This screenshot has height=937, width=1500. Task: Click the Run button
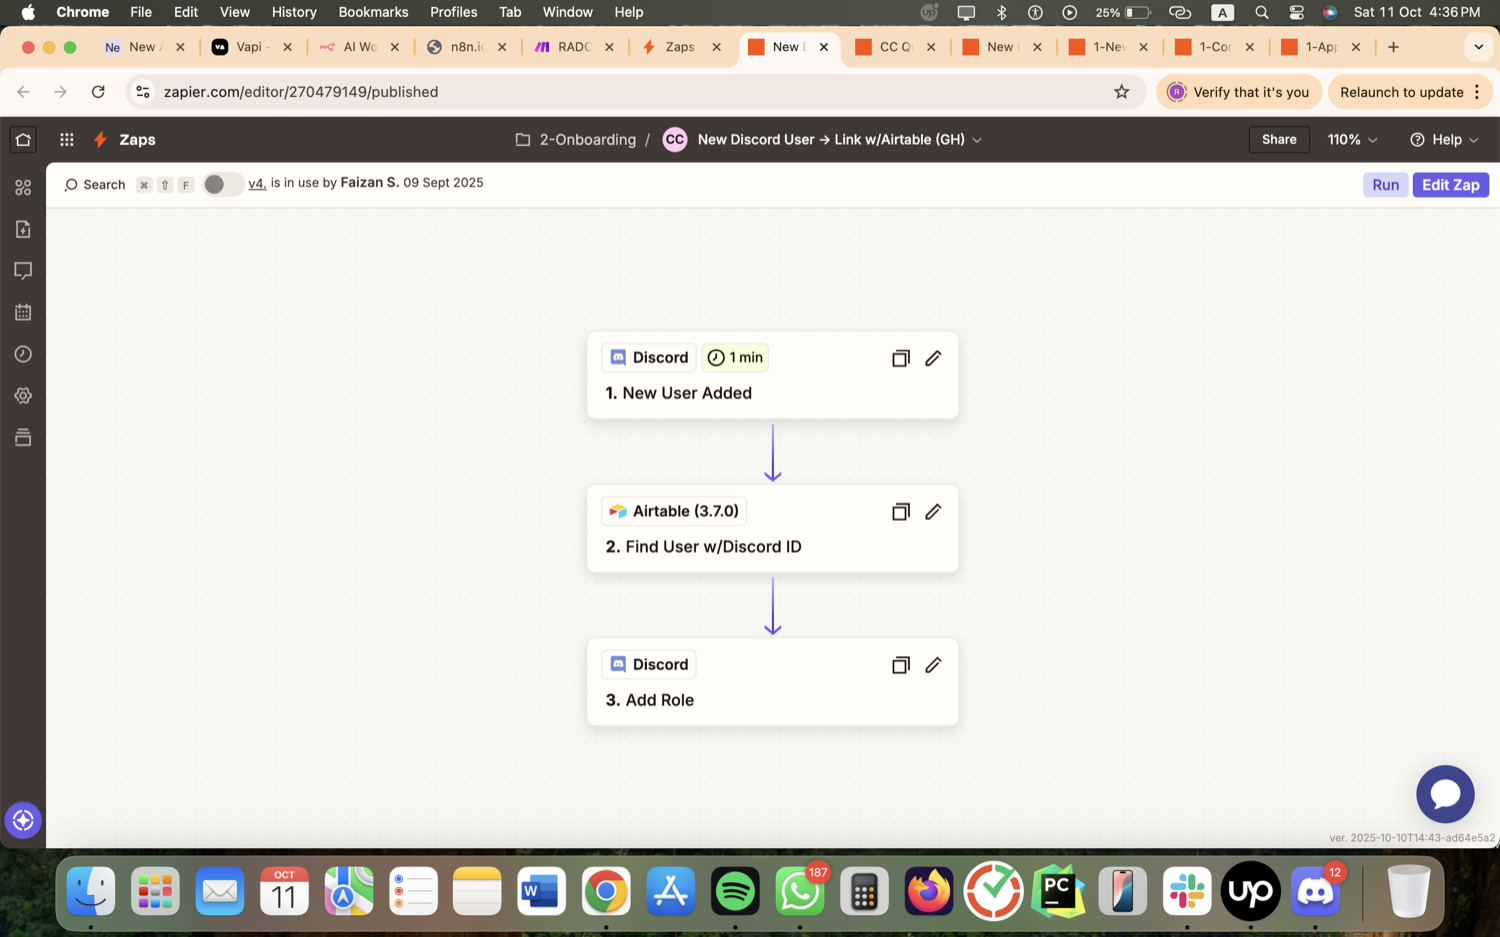1385,185
